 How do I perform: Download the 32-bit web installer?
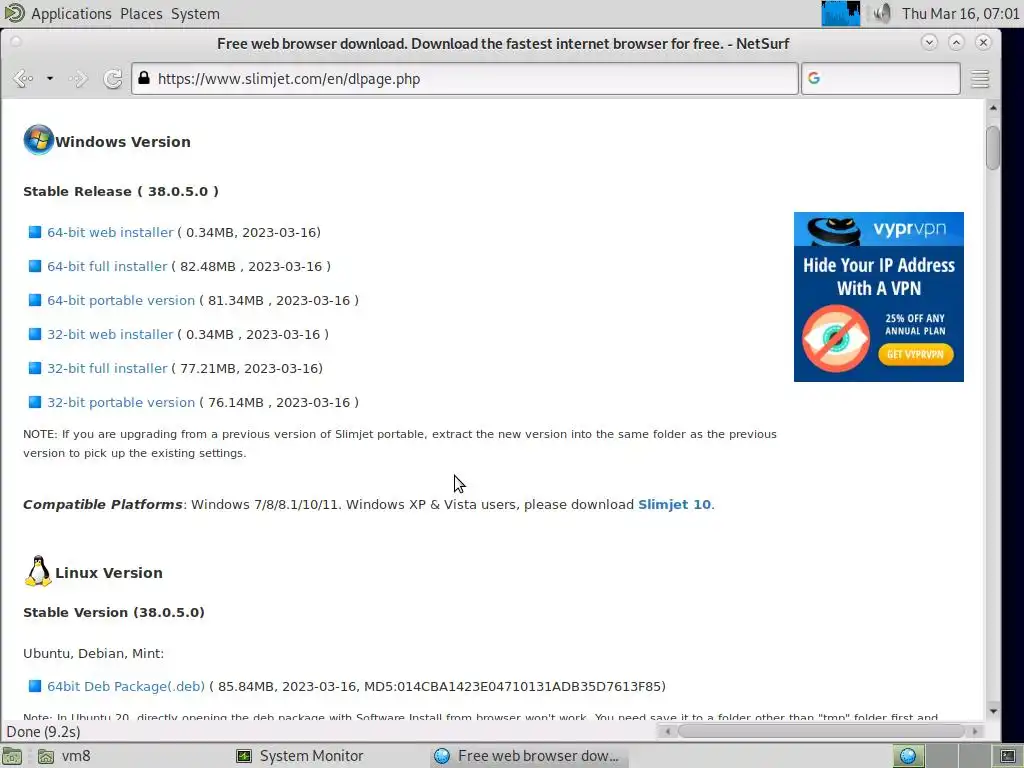110,334
